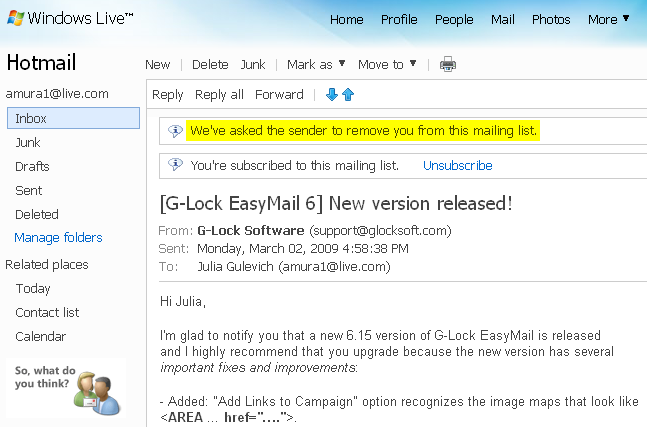Open the 'So, what do you think?' feedback image
This screenshot has height=427, width=647.
click(66, 389)
